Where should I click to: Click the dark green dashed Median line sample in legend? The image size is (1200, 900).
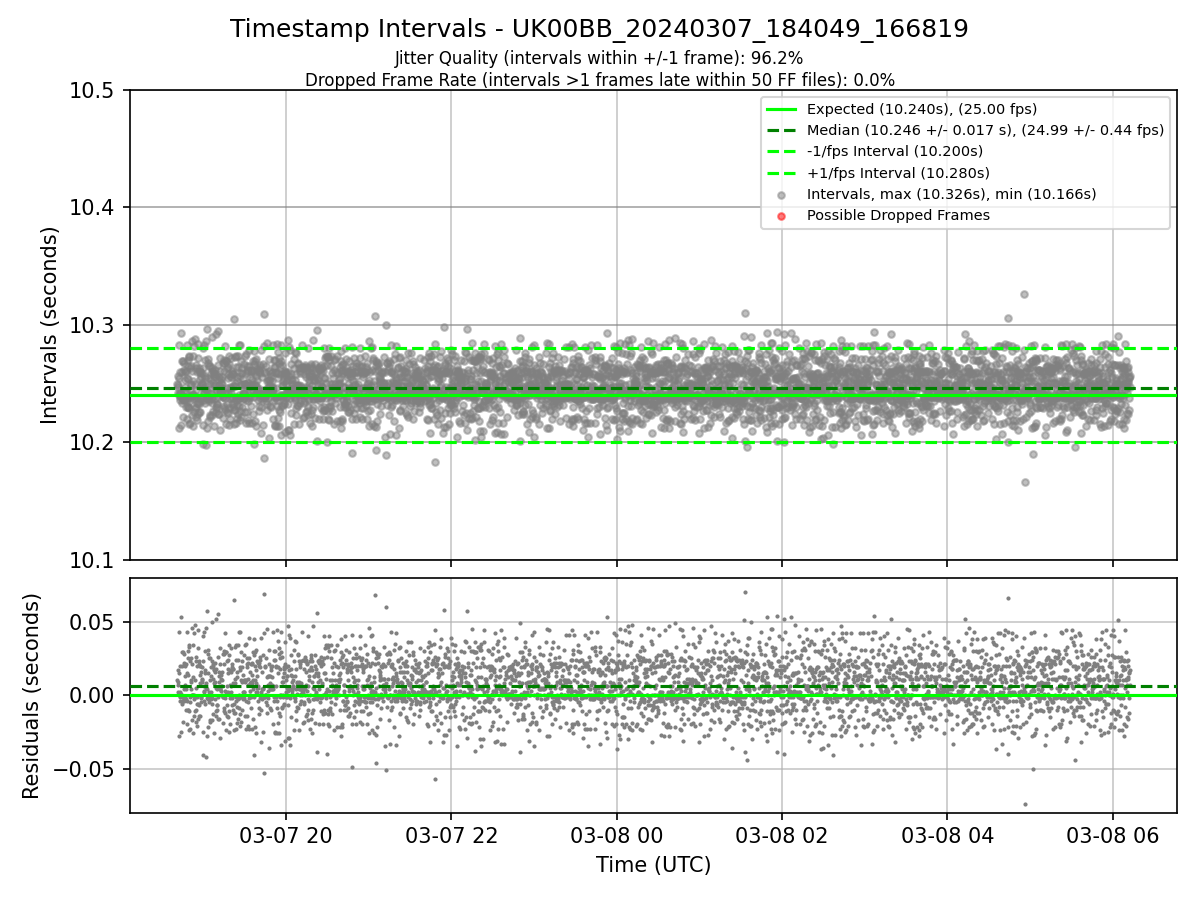click(x=782, y=130)
